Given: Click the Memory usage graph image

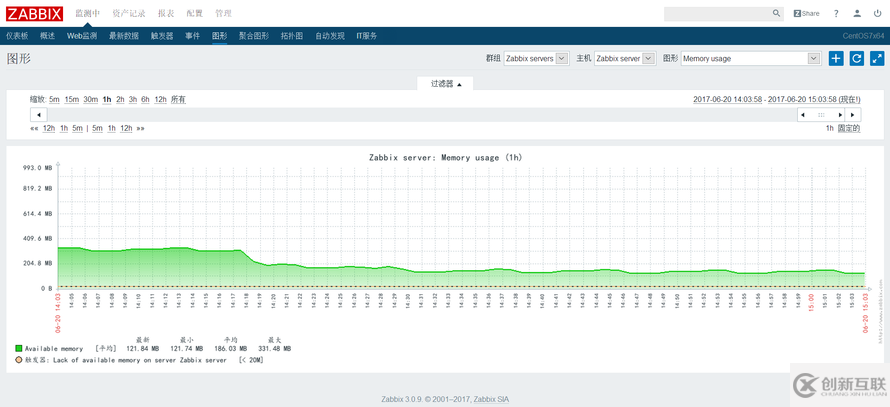Looking at the screenshot, I should click(x=445, y=259).
